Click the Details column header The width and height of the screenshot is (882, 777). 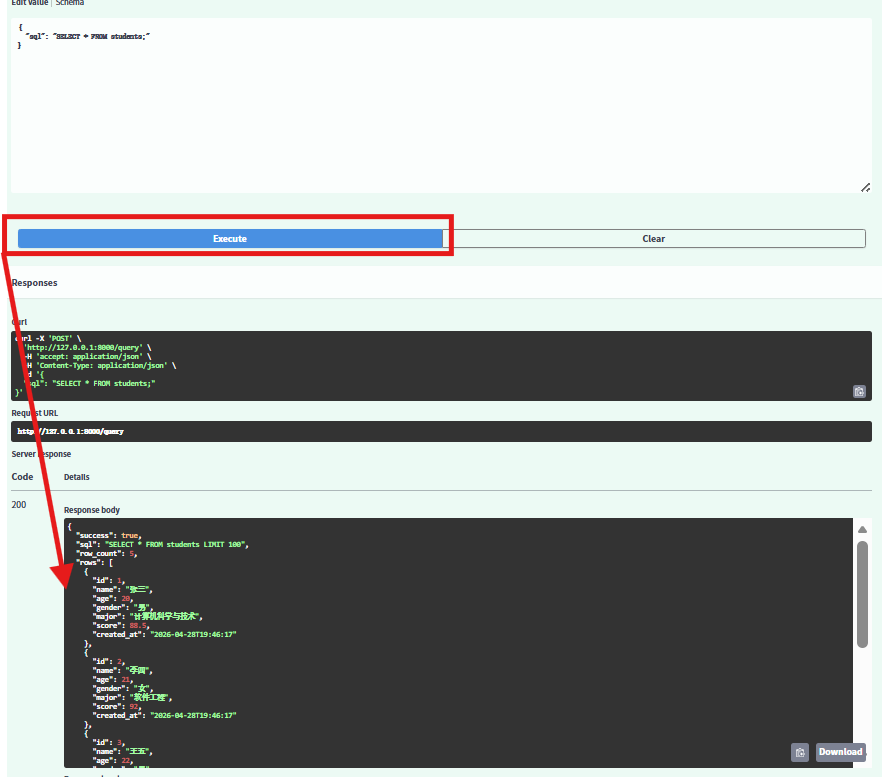coord(76,477)
